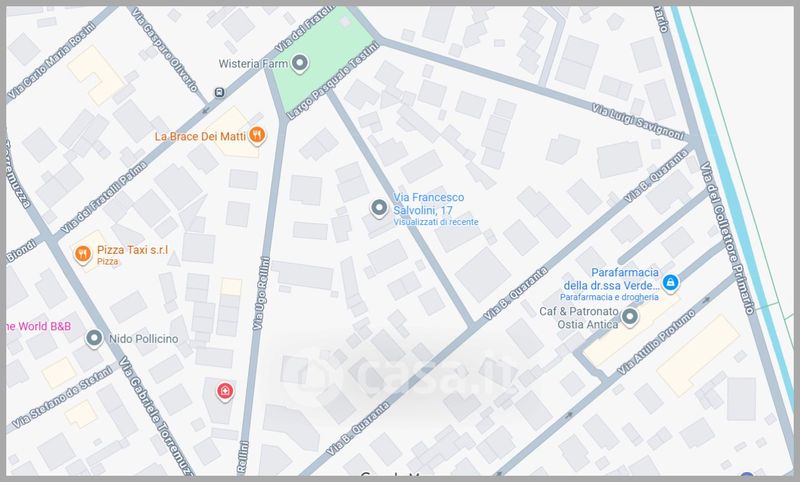This screenshot has width=800, height=482.
Task: Open the Parafarmacia blue shopping icon
Action: tap(670, 283)
